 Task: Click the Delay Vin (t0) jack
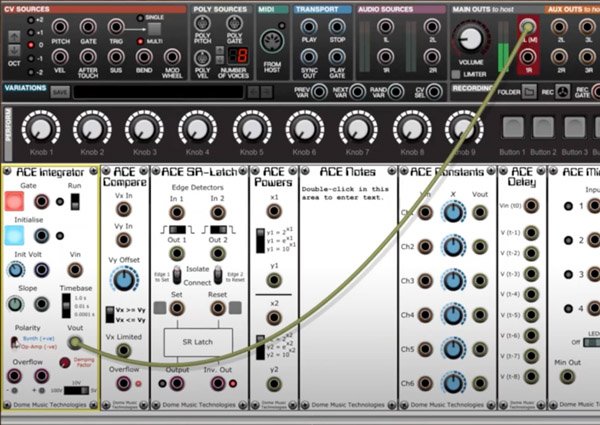[531, 205]
